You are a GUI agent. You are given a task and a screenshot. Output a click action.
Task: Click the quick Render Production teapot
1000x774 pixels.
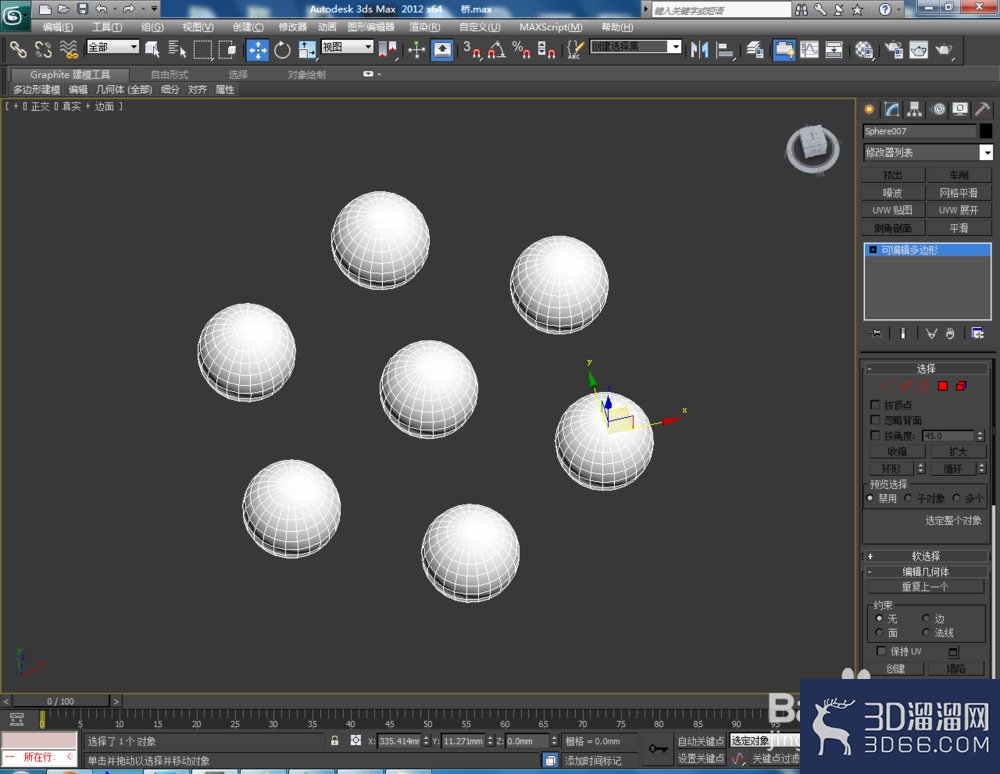coord(944,49)
